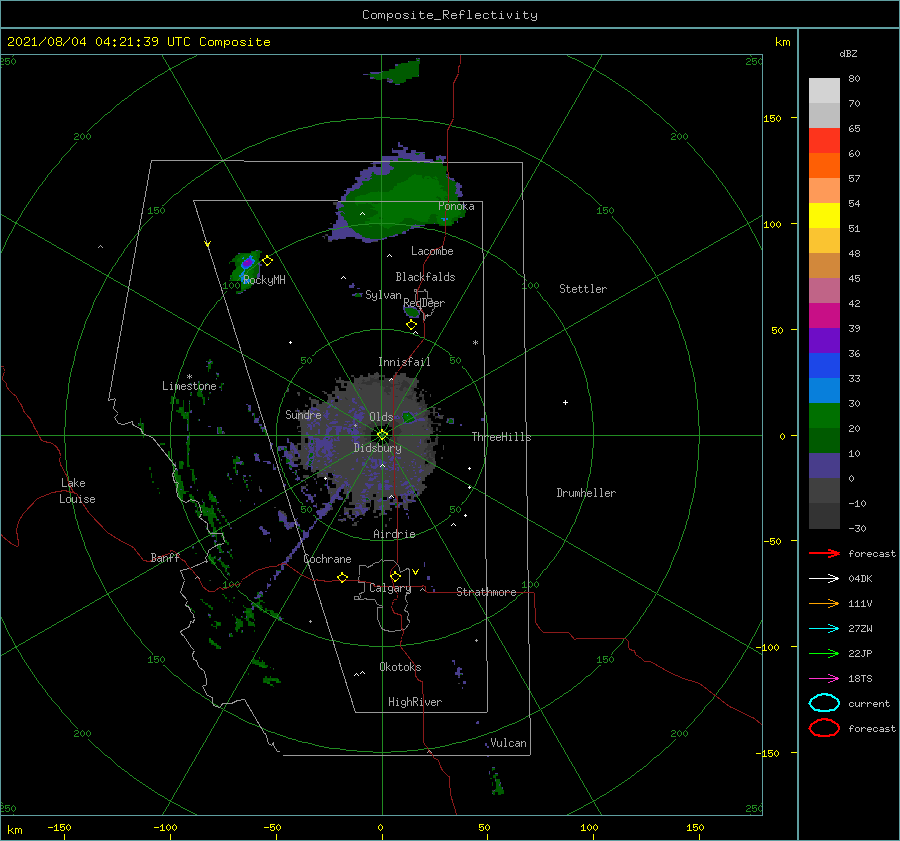The height and width of the screenshot is (841, 900).
Task: Select the dark green 10-20 dBZ swatch
Action: (824, 441)
